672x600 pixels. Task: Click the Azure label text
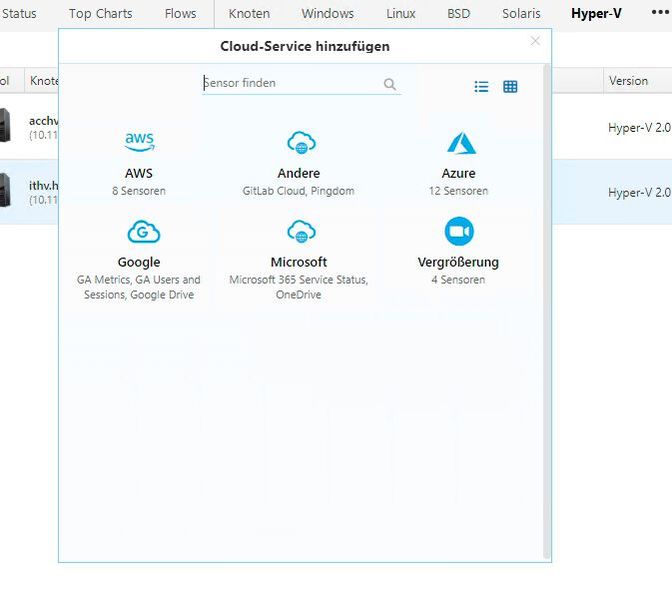459,173
